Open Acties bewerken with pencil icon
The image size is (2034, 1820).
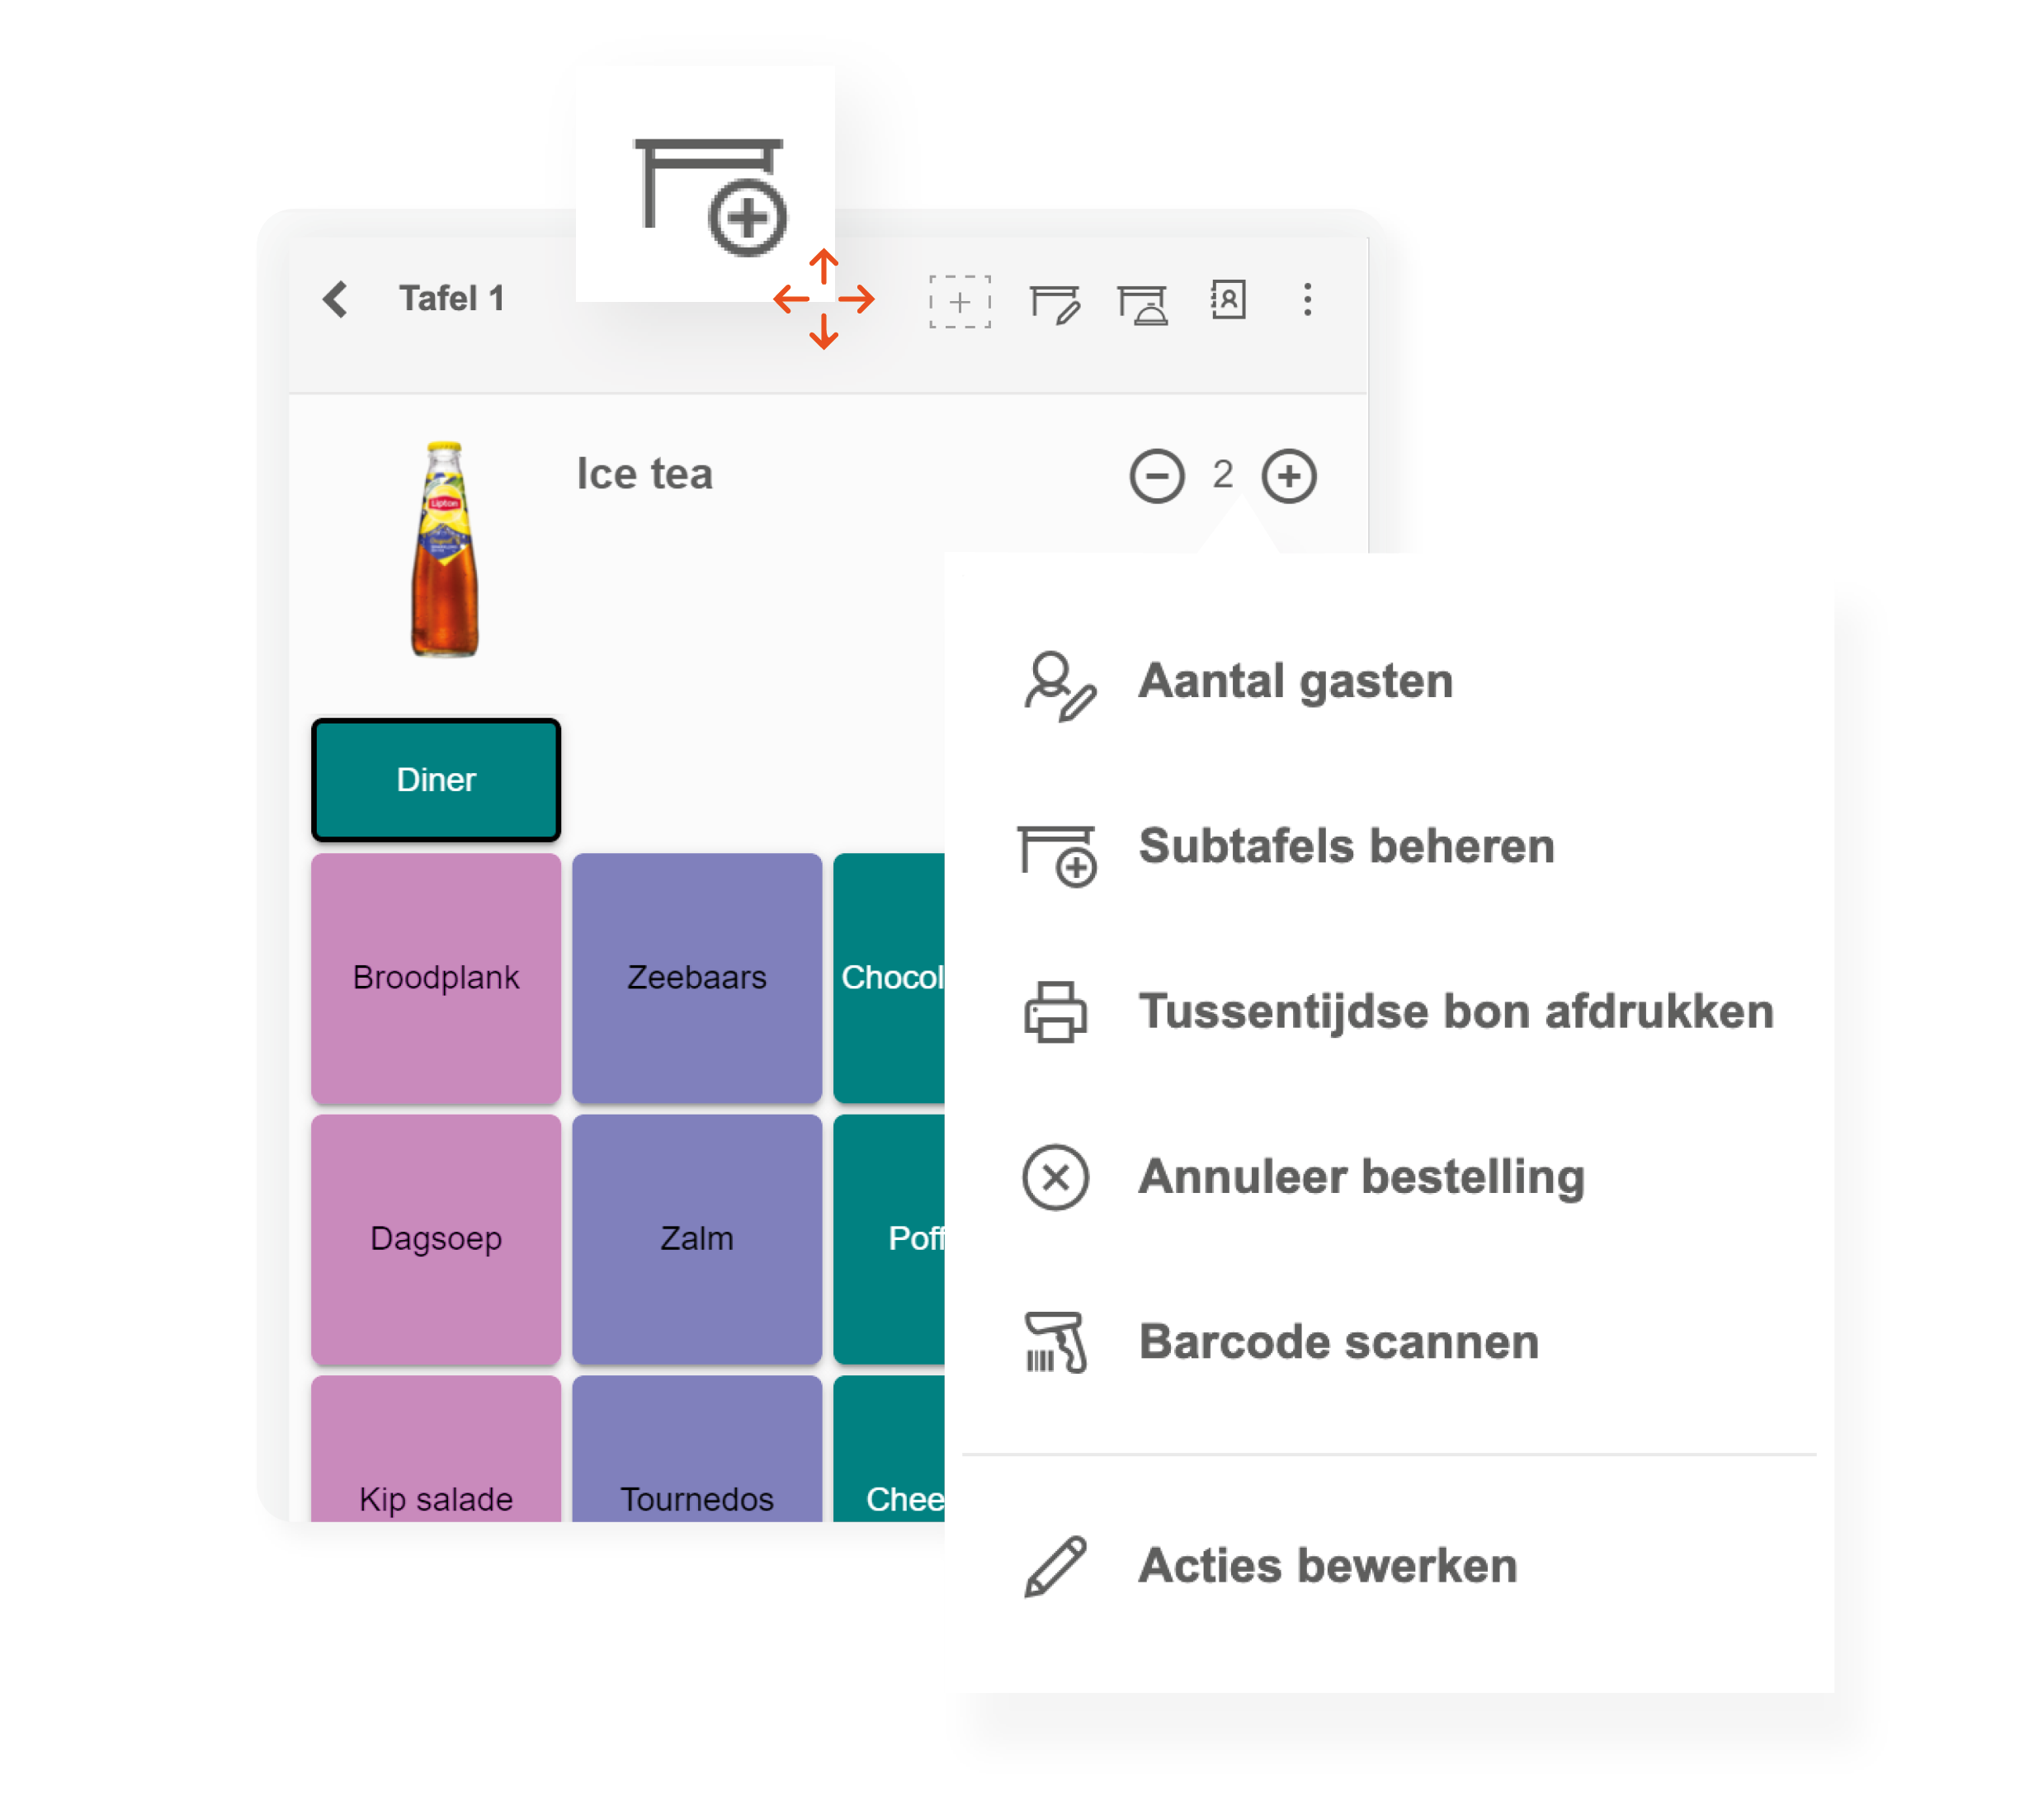pyautogui.click(x=1326, y=1565)
